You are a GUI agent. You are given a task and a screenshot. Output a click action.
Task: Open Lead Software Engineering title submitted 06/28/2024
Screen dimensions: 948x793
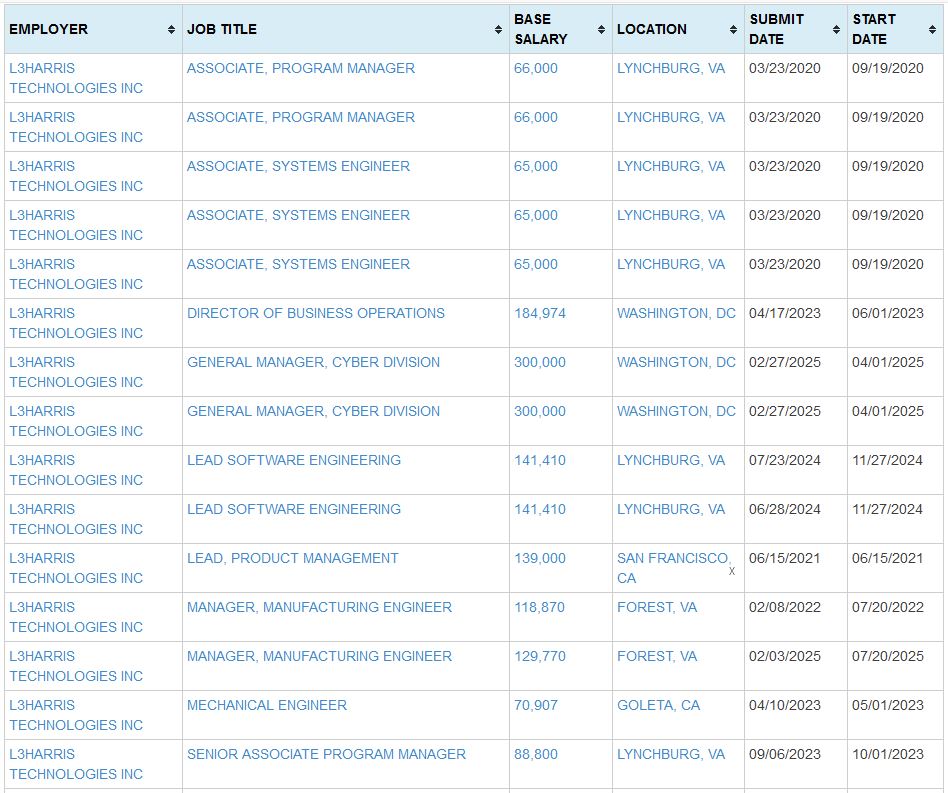294,509
